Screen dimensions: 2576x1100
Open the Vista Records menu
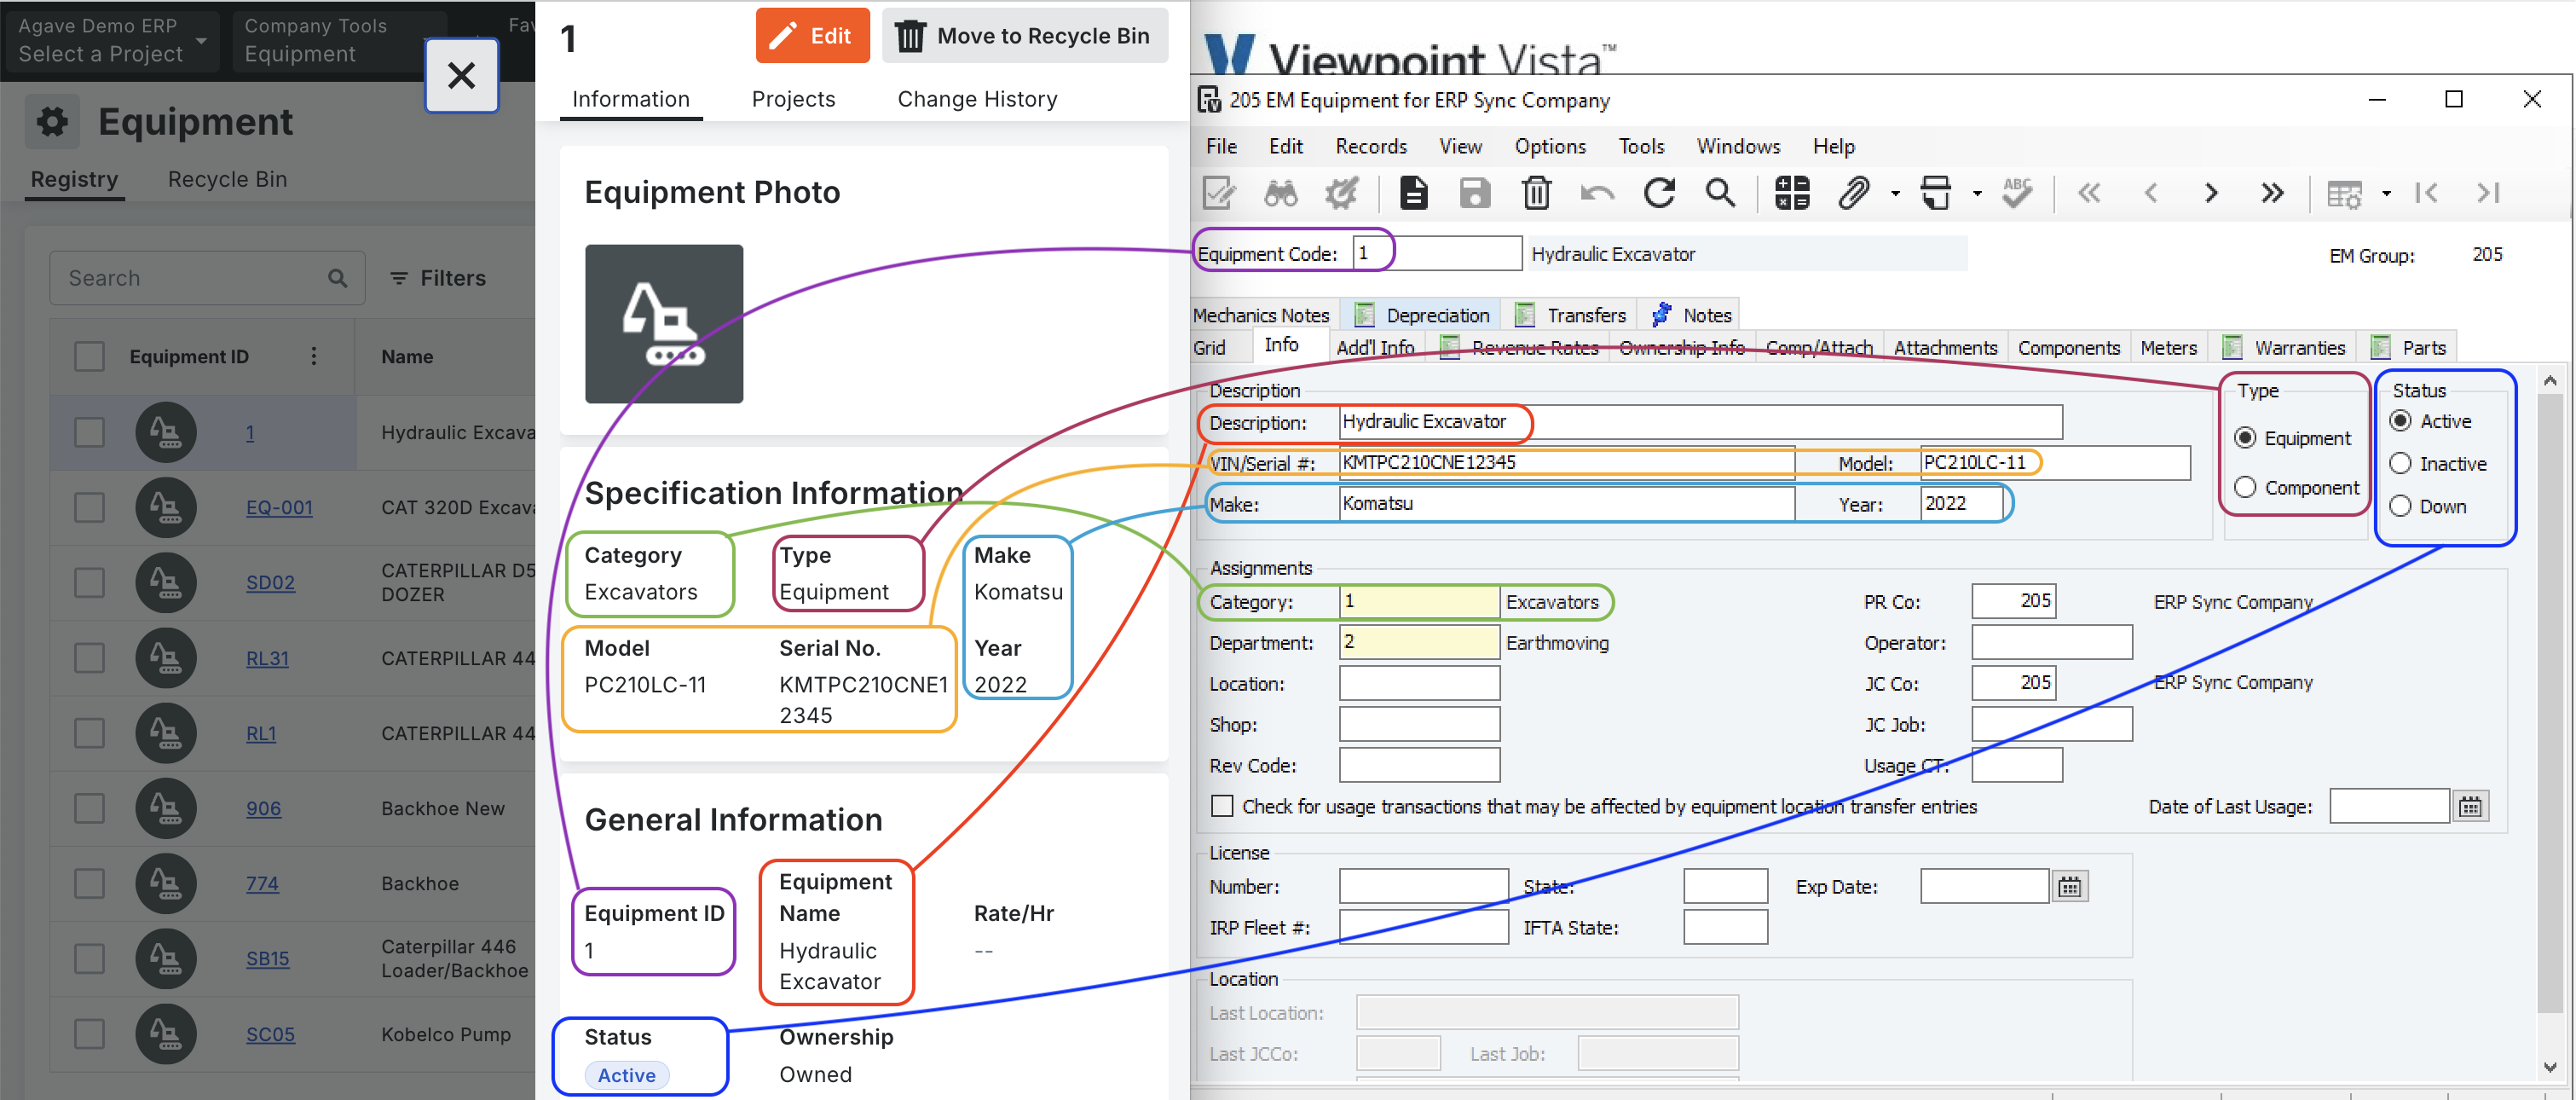1371,146
